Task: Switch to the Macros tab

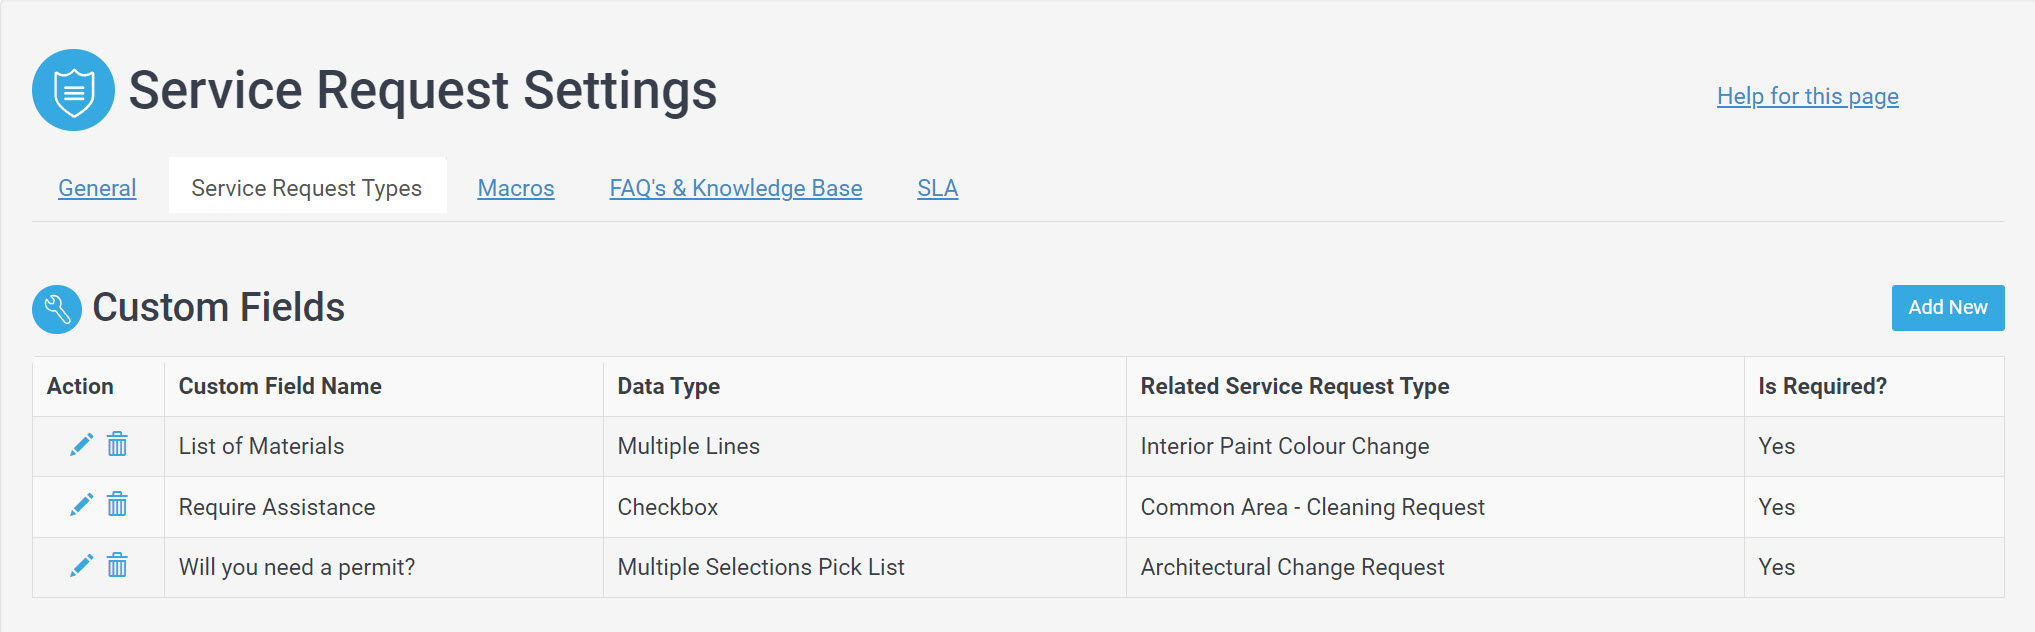Action: coord(516,188)
